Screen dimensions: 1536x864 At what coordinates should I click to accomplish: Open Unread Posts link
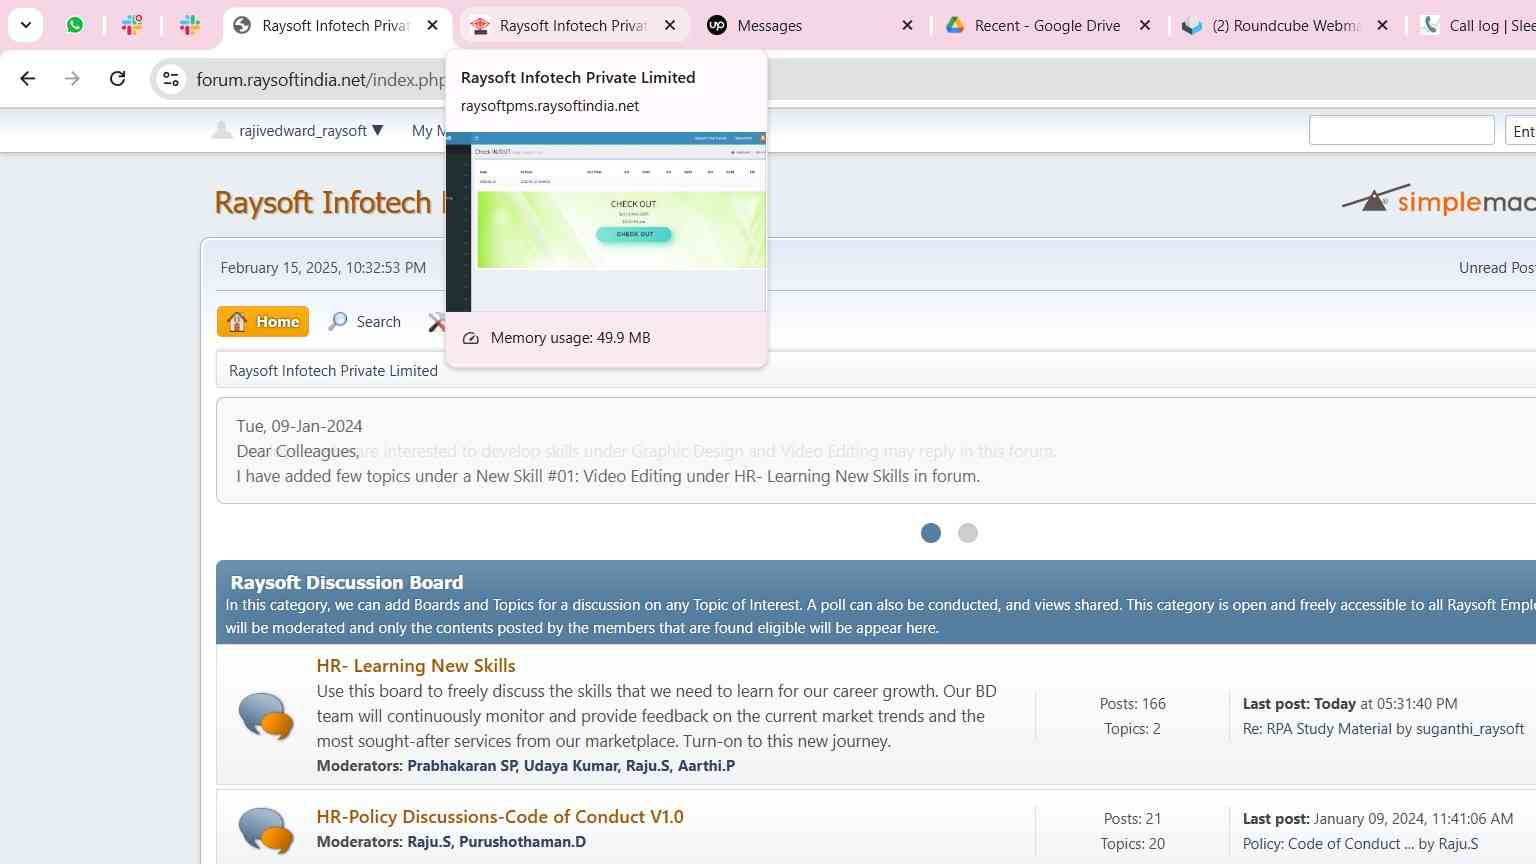(1497, 268)
